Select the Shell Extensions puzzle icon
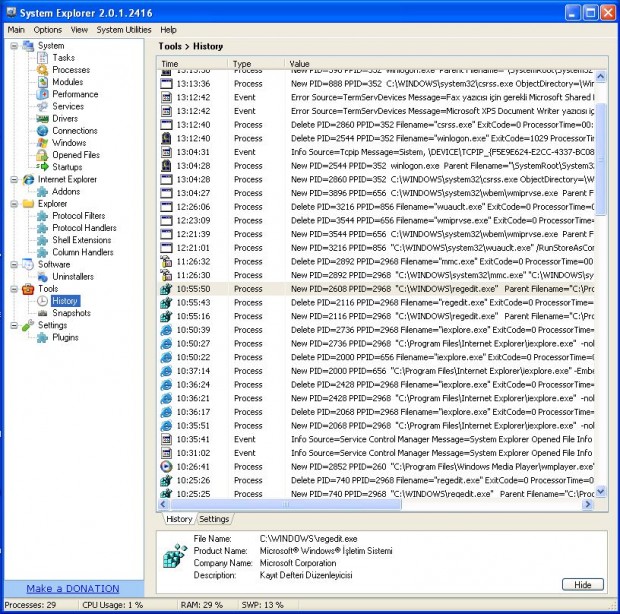This screenshot has height=614, width=620. [42, 240]
